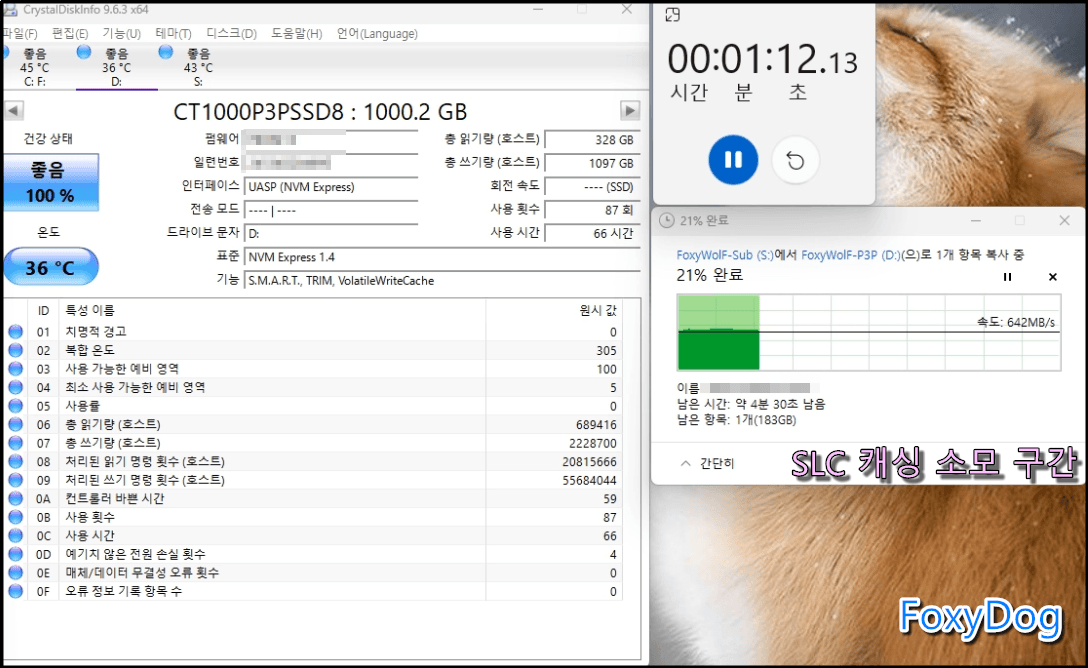Click the 원시 값 column header
Viewport: 1088px width, 668px height.
pos(554,311)
